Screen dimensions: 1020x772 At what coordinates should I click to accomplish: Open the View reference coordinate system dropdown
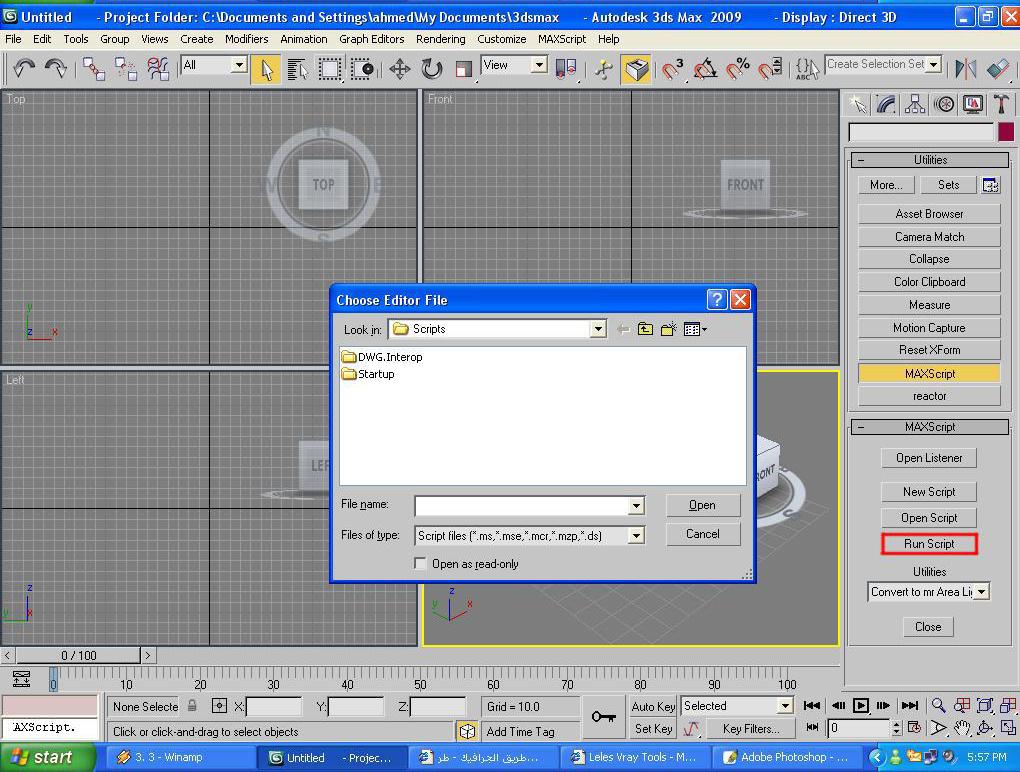pyautogui.click(x=539, y=65)
